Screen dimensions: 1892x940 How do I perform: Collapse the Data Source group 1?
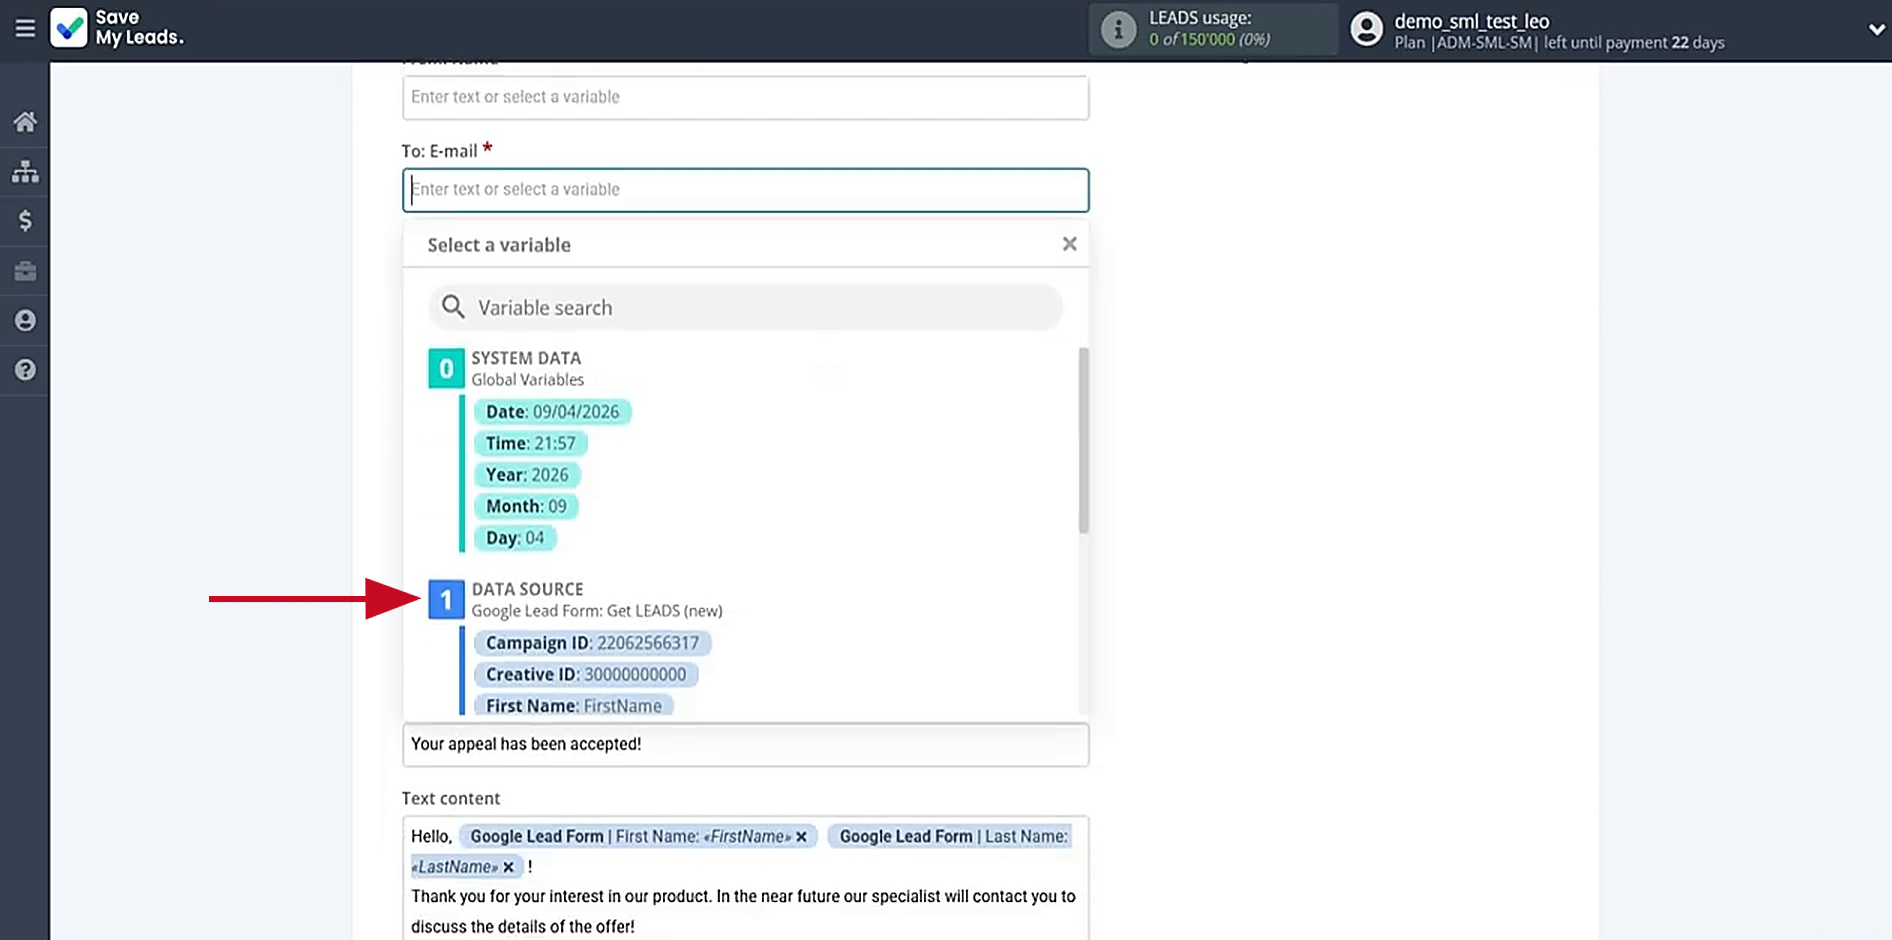coord(446,600)
